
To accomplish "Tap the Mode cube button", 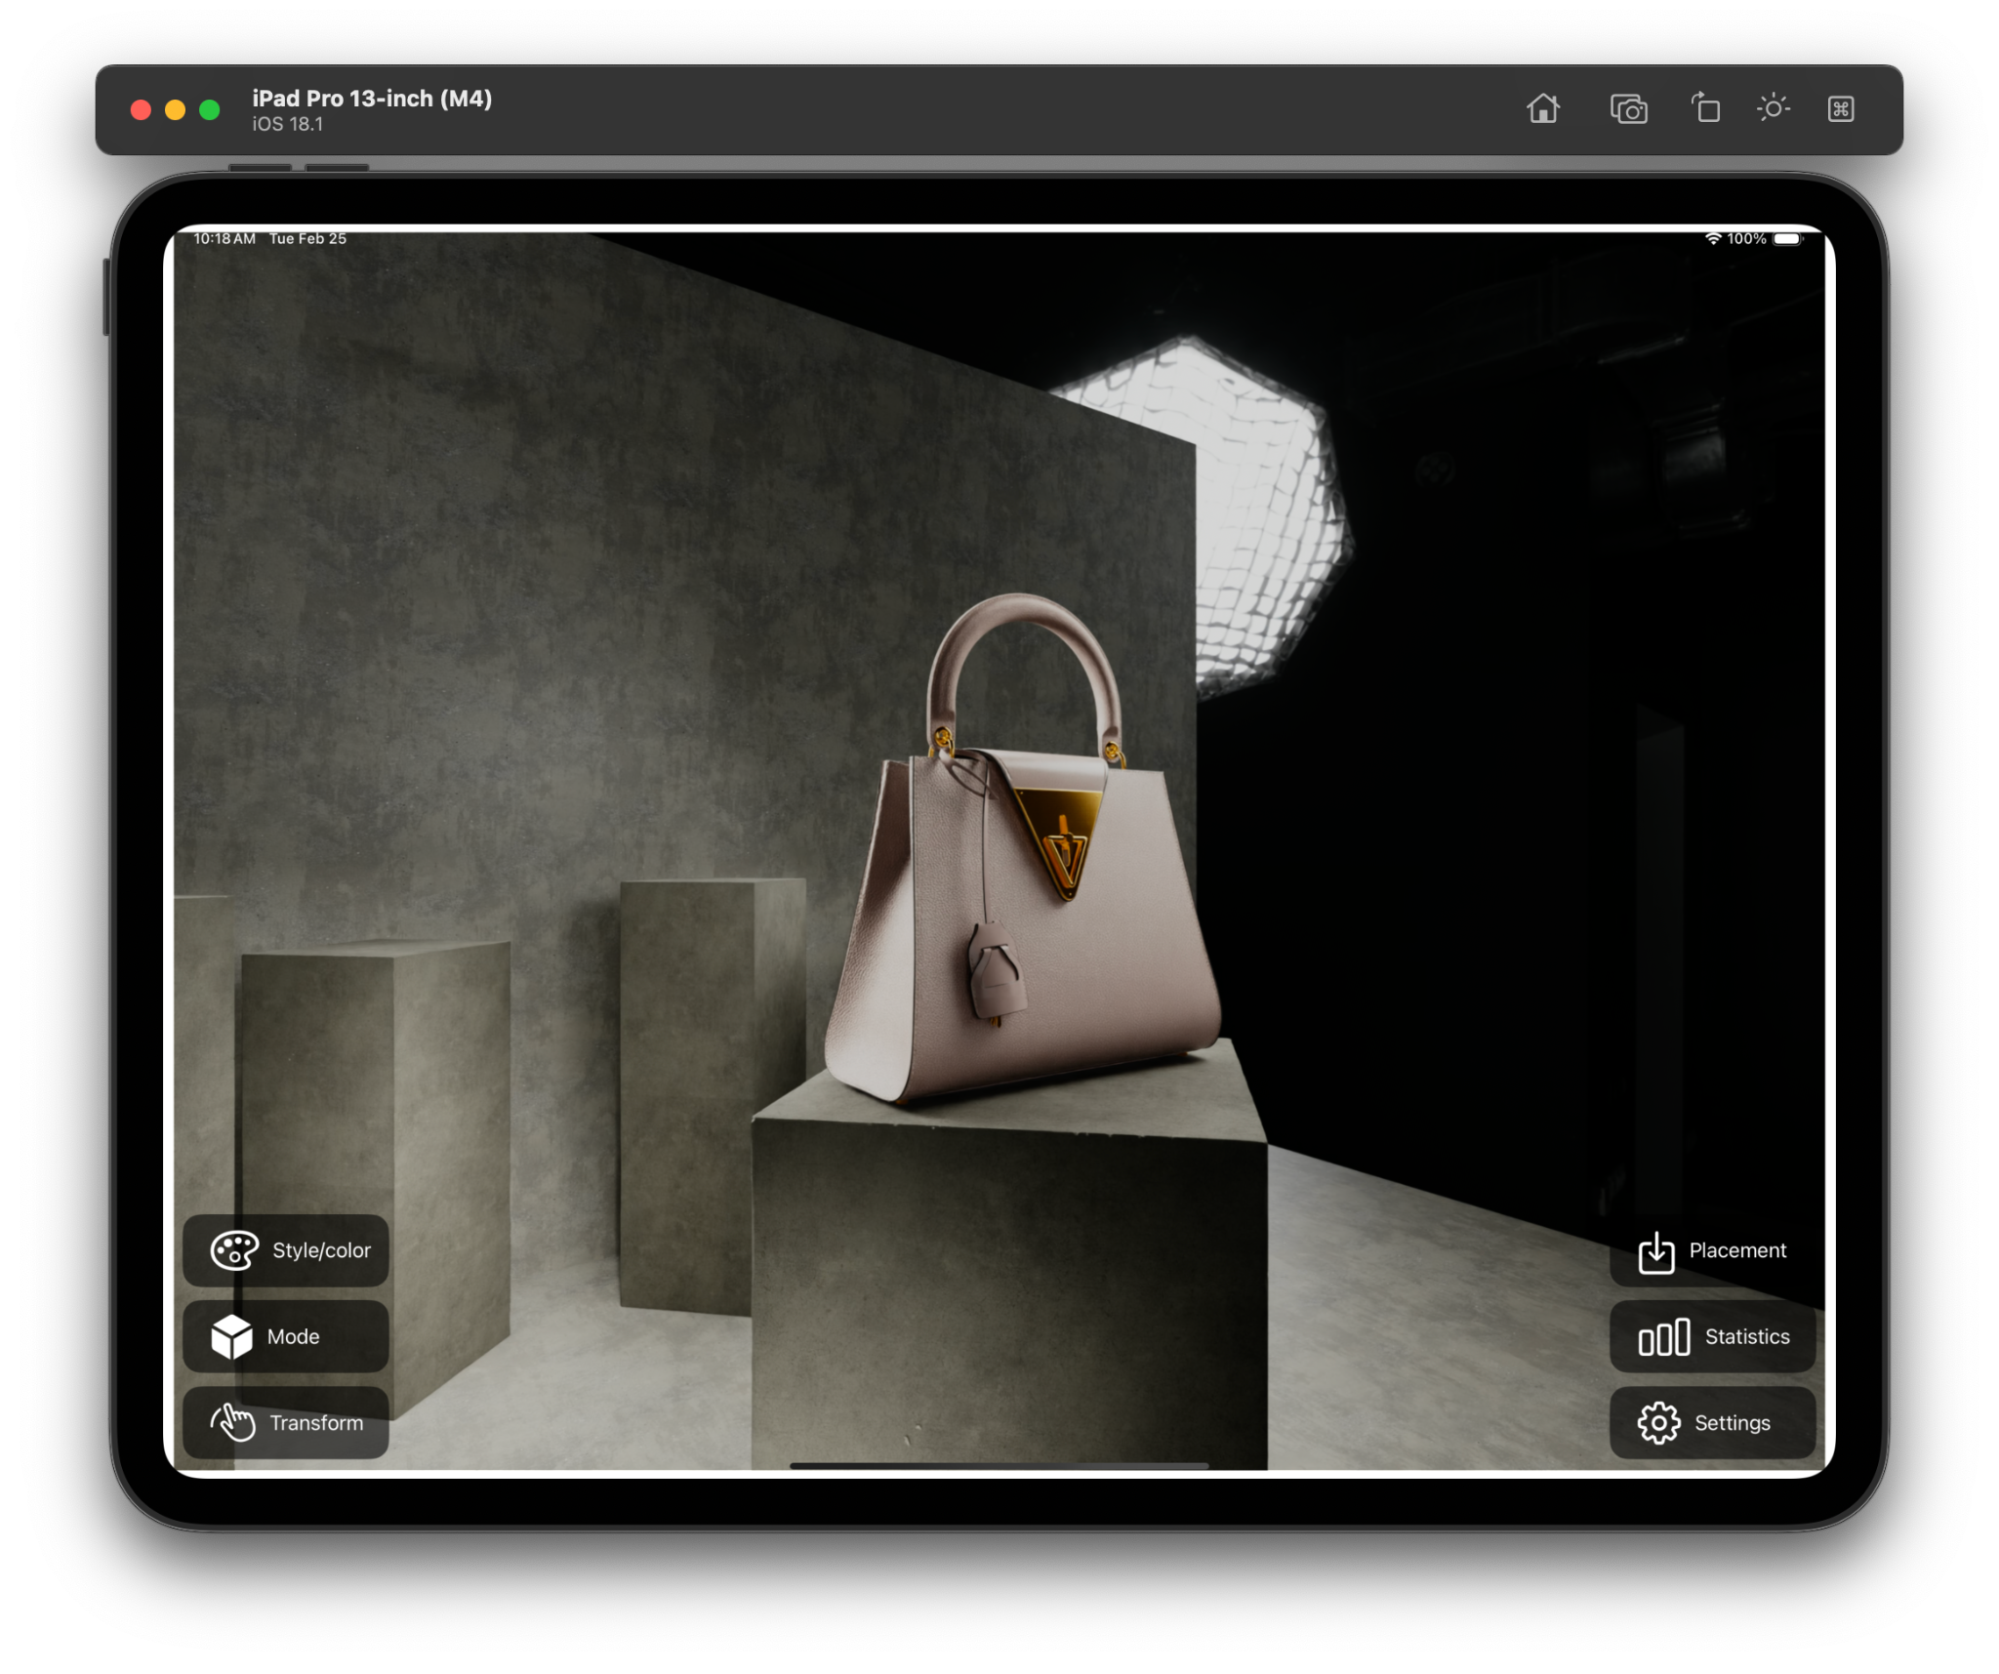I will 286,1336.
